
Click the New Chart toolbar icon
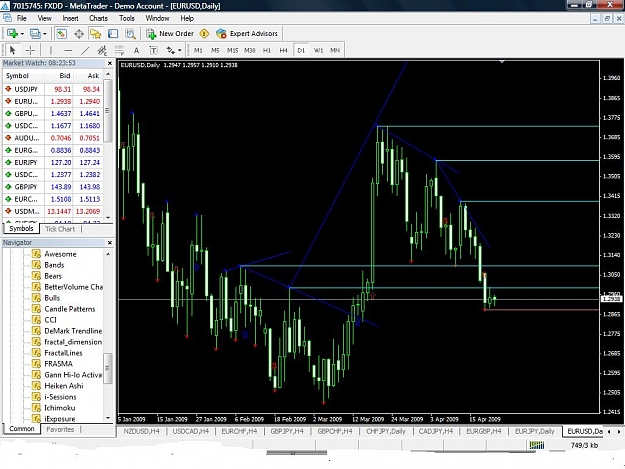(12, 34)
